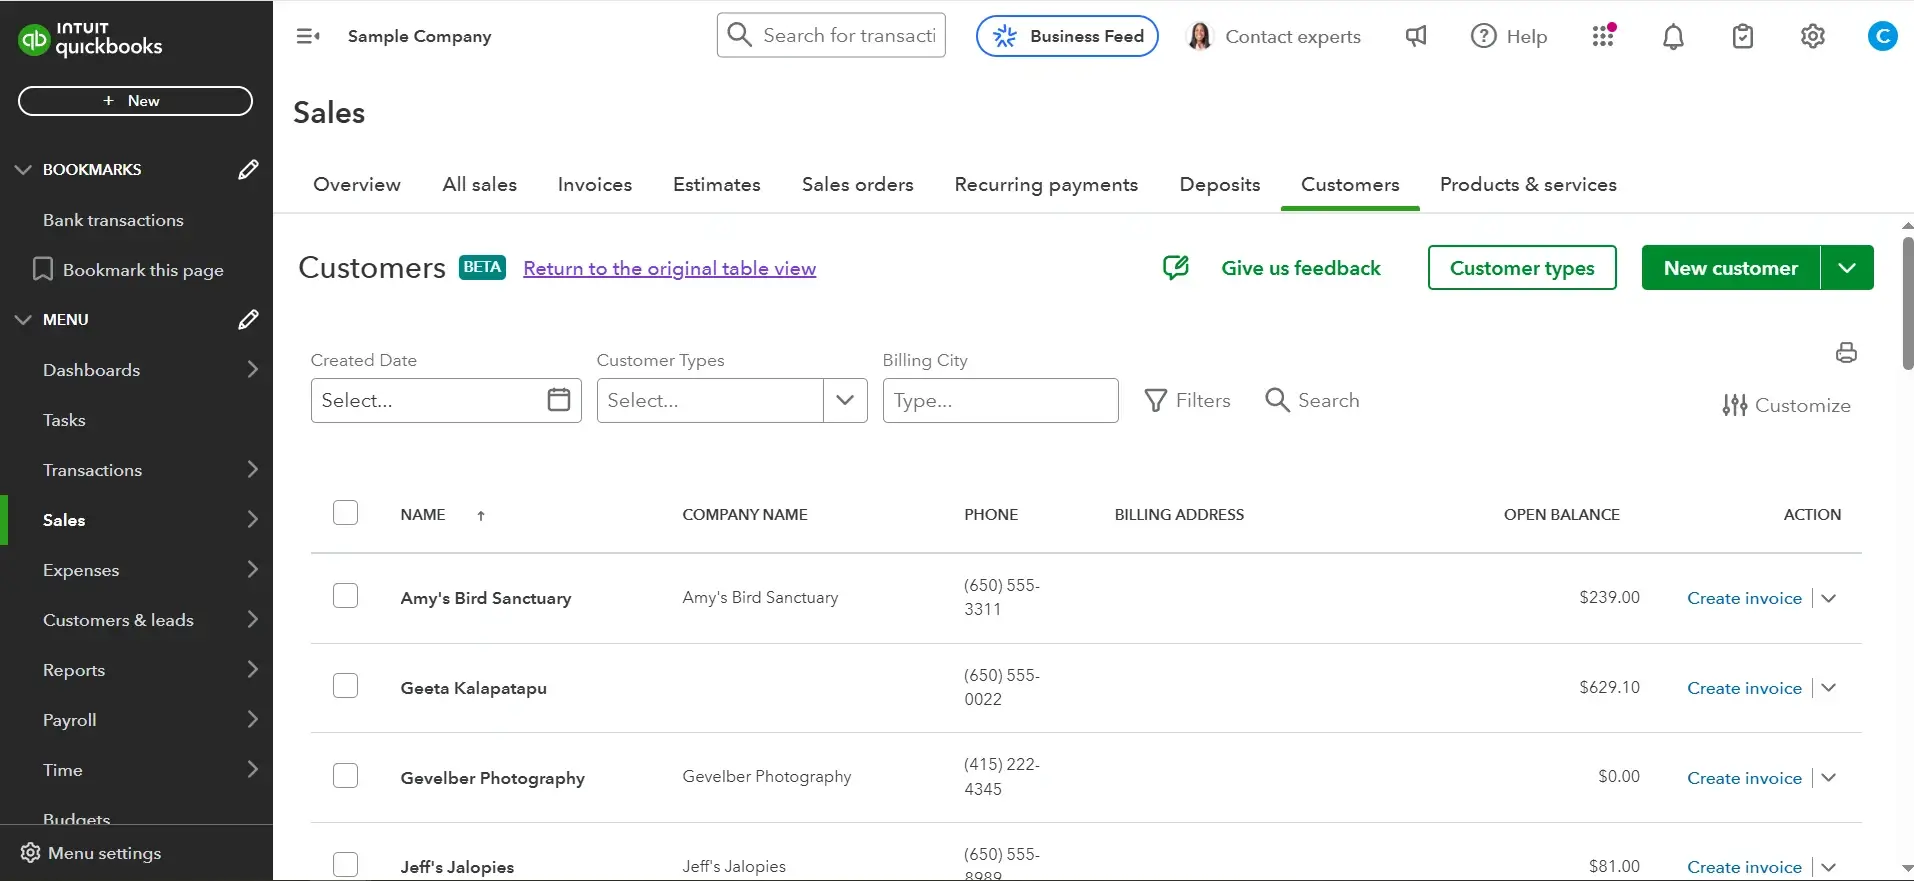The image size is (1914, 881).
Task: Switch to the Sales orders tab
Action: point(858,185)
